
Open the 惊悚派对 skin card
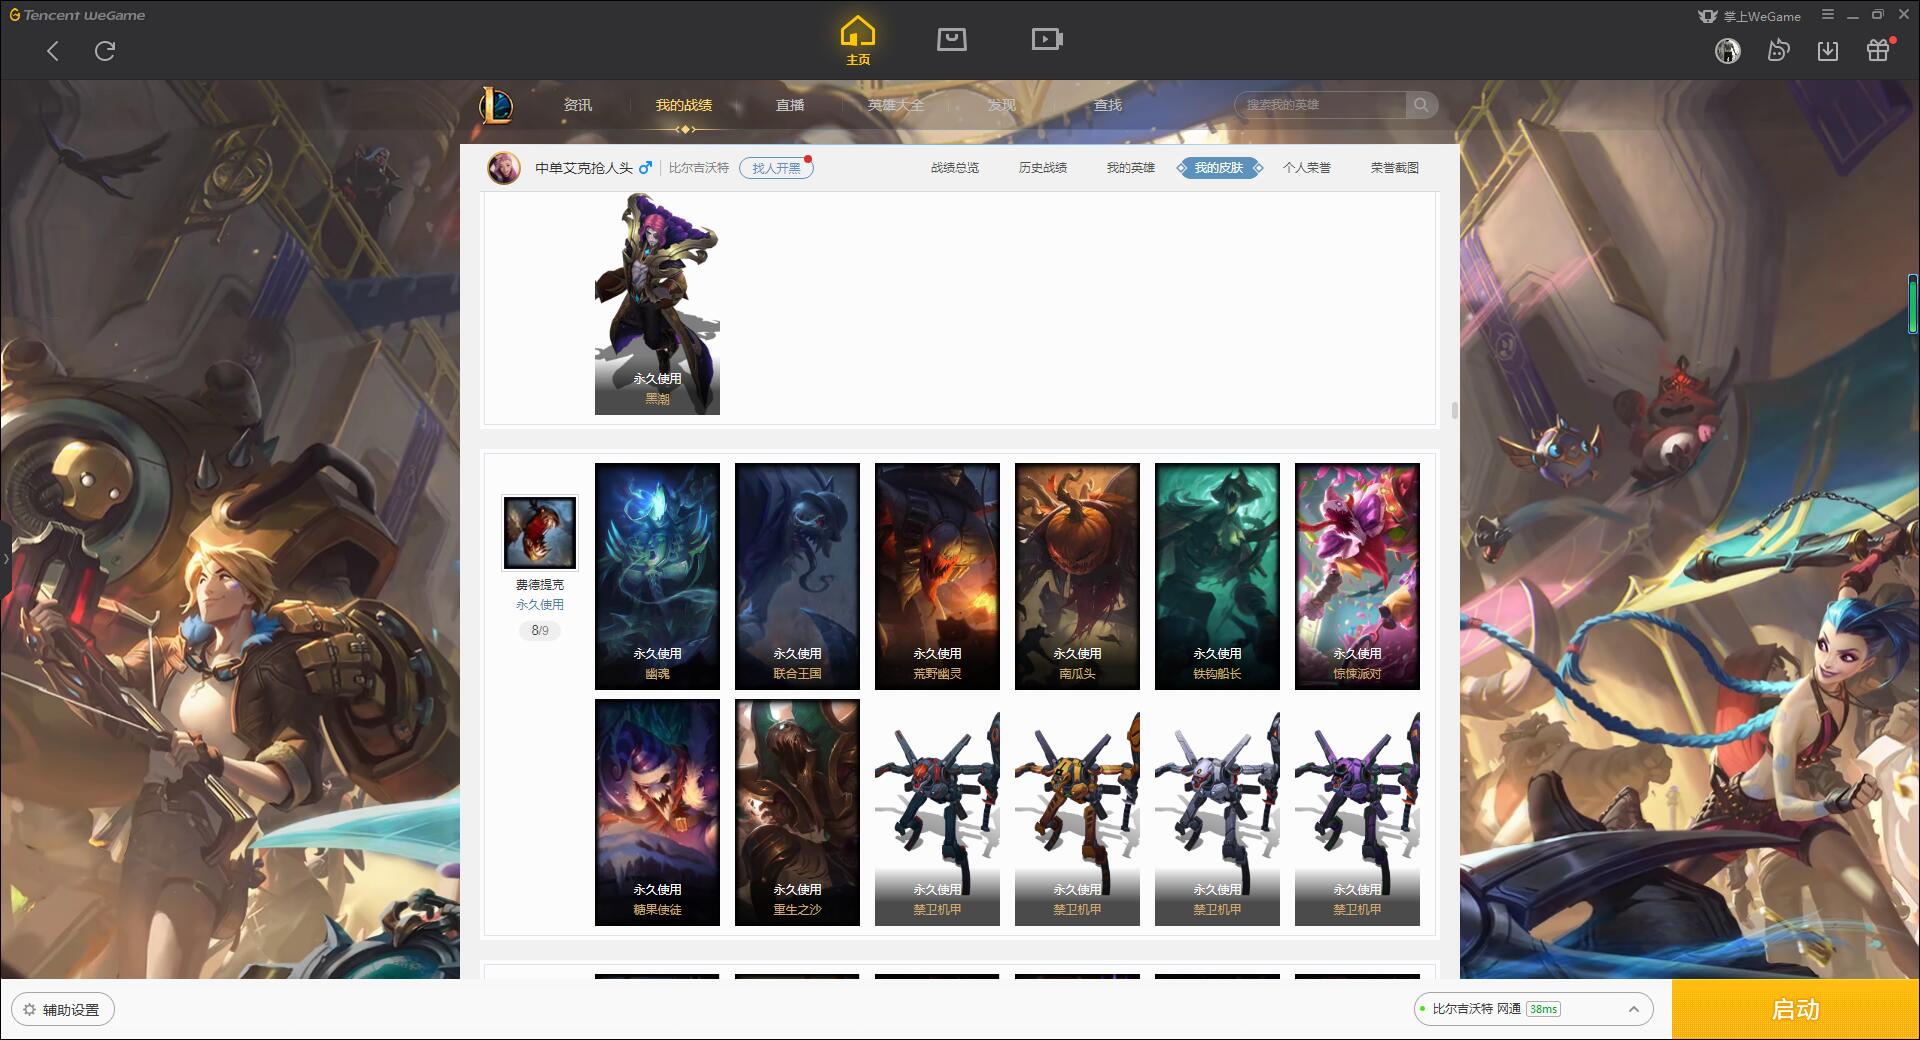coord(1357,576)
